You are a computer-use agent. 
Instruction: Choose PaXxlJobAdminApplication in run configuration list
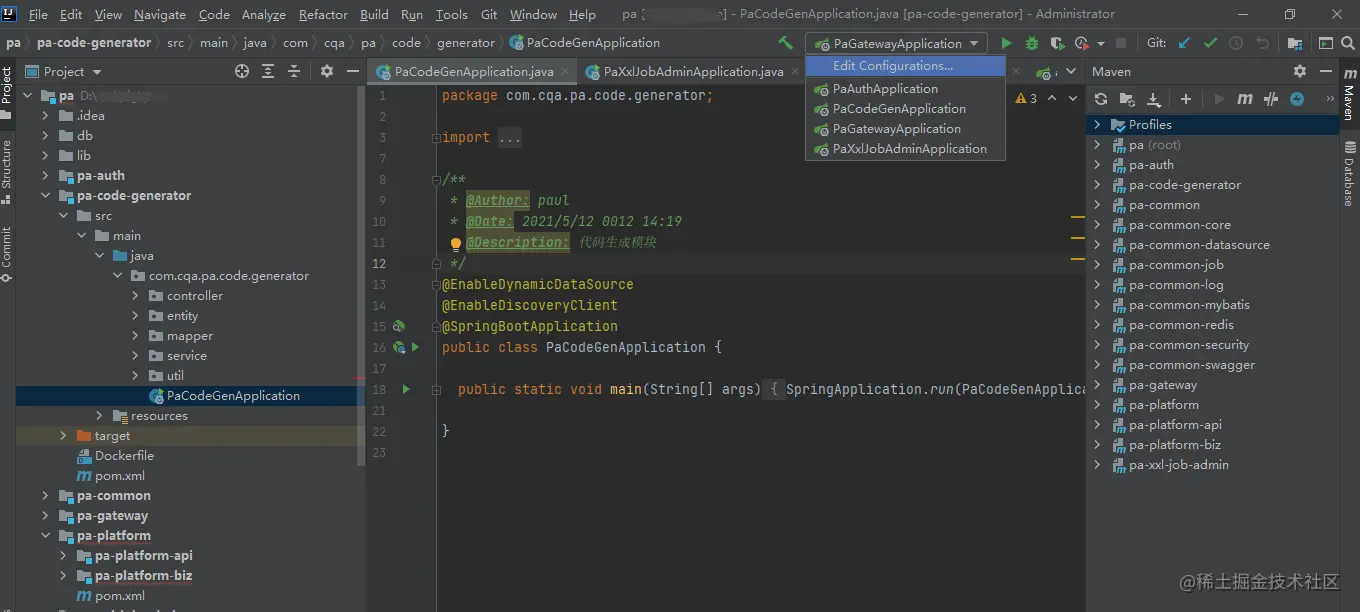tap(905, 149)
